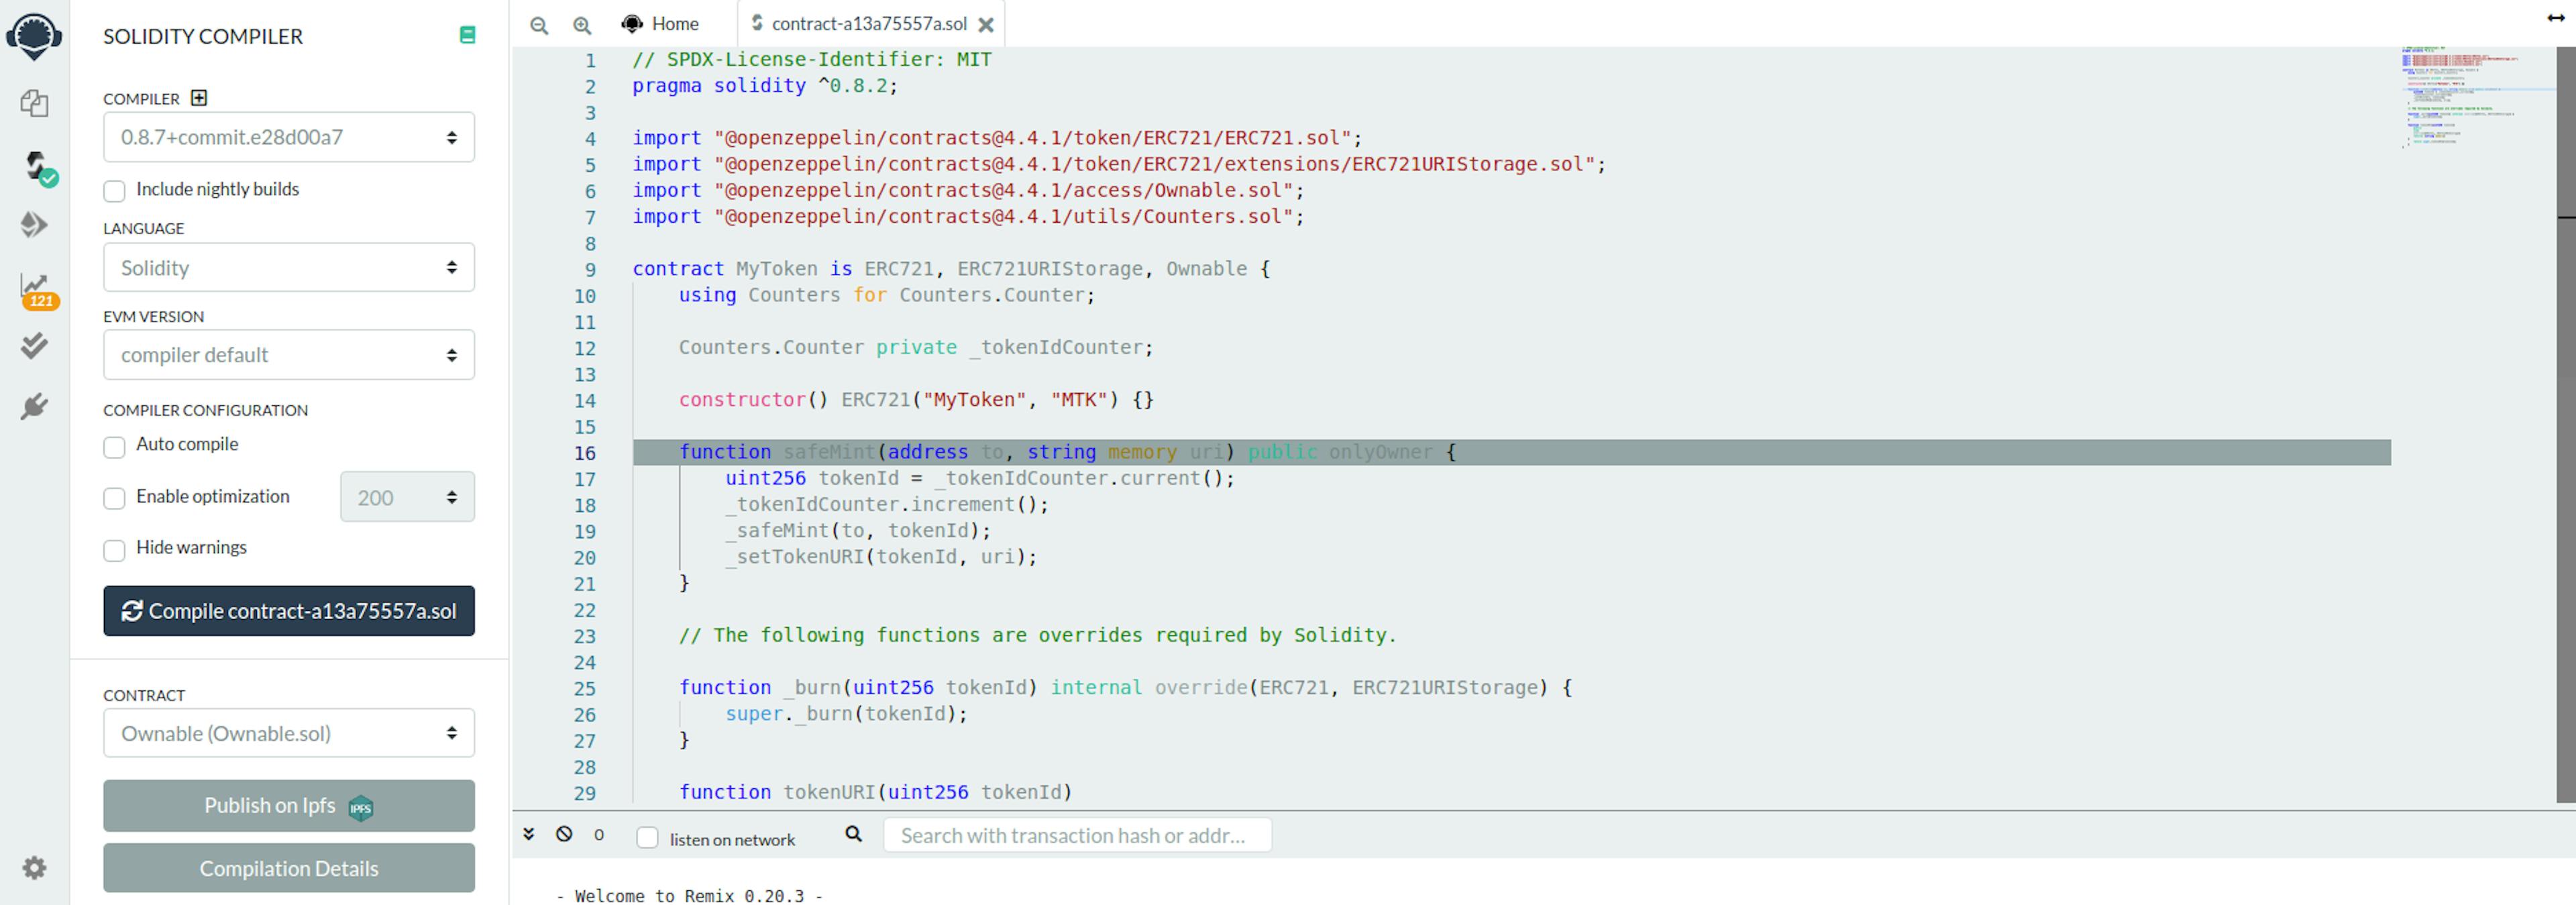2576x905 pixels.
Task: Open the Solidity compiler sidebar icon
Action: point(38,167)
